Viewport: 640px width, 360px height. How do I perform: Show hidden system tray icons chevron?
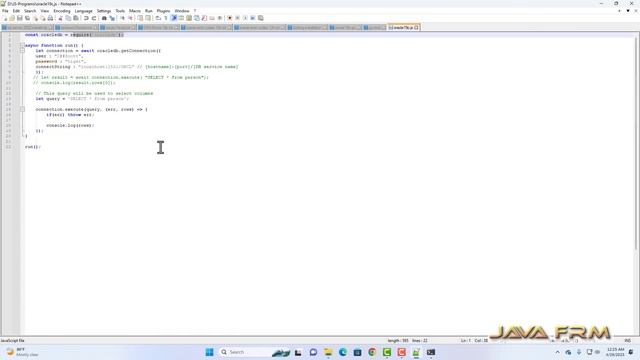coord(558,352)
